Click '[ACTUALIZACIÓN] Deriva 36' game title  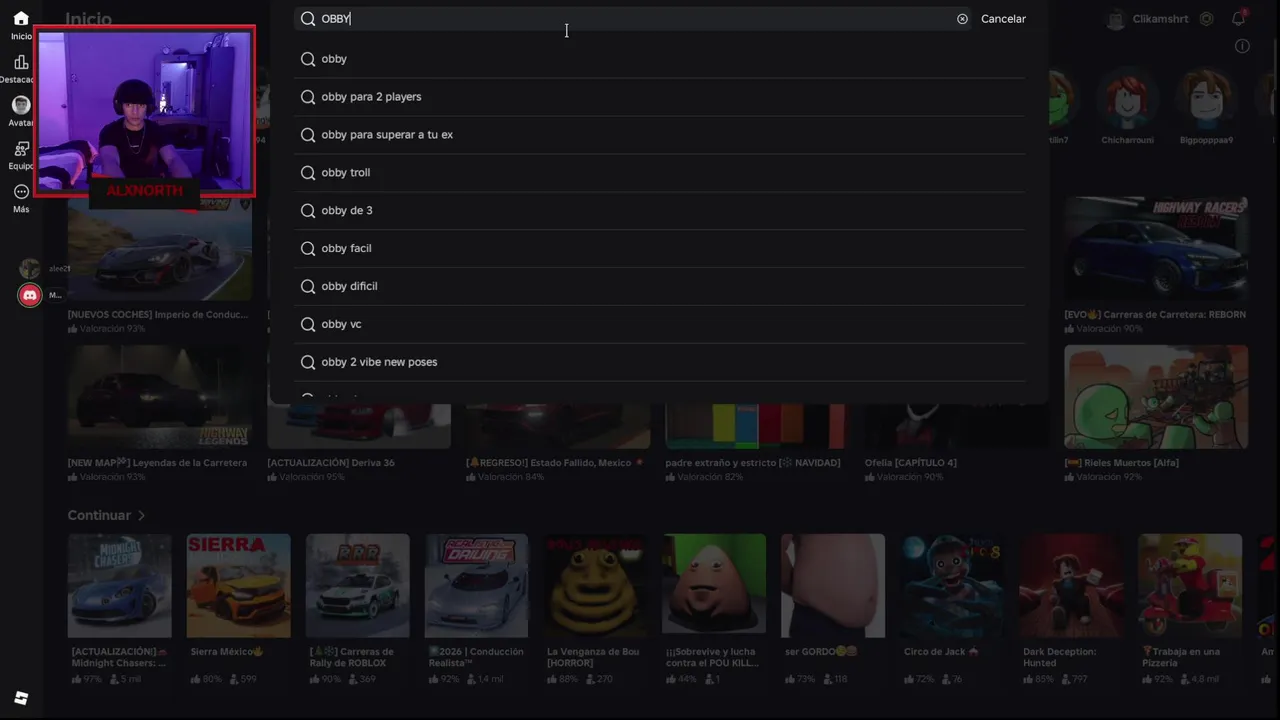pos(331,463)
